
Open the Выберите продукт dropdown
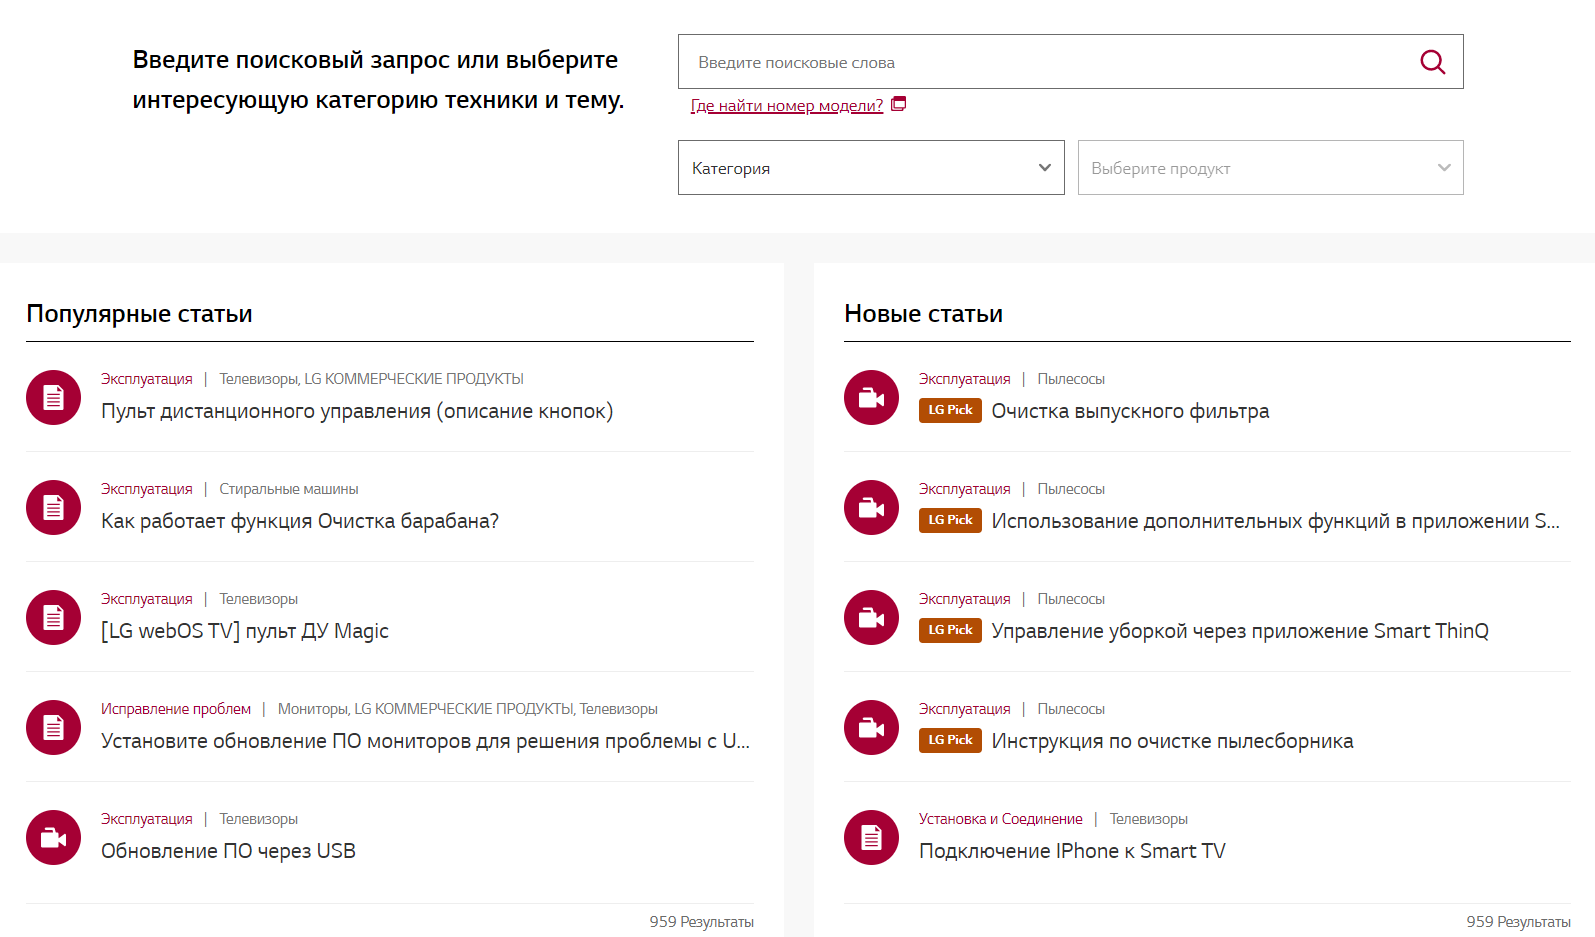[x=1270, y=168]
